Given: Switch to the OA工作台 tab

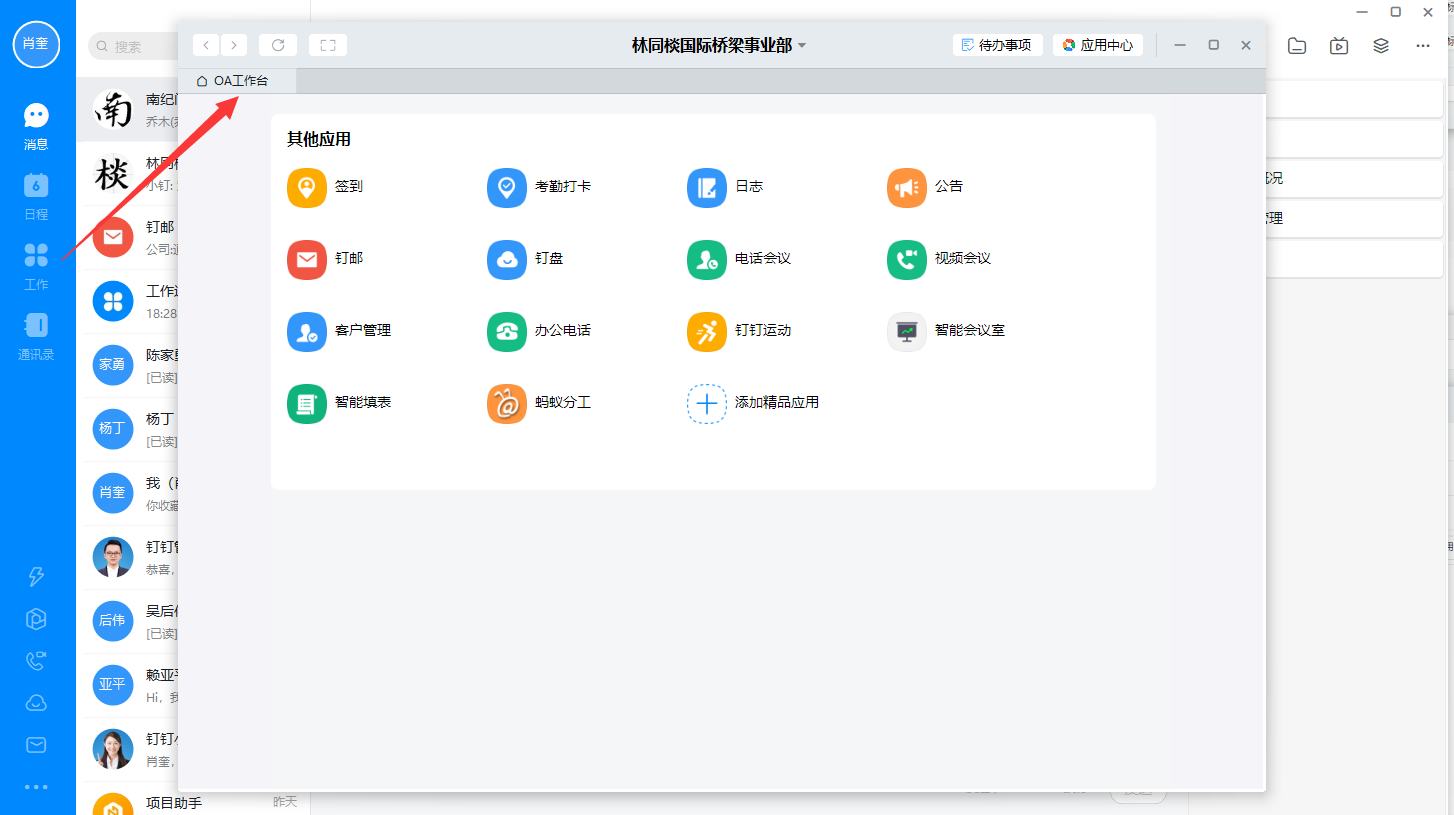Looking at the screenshot, I should [x=237, y=81].
